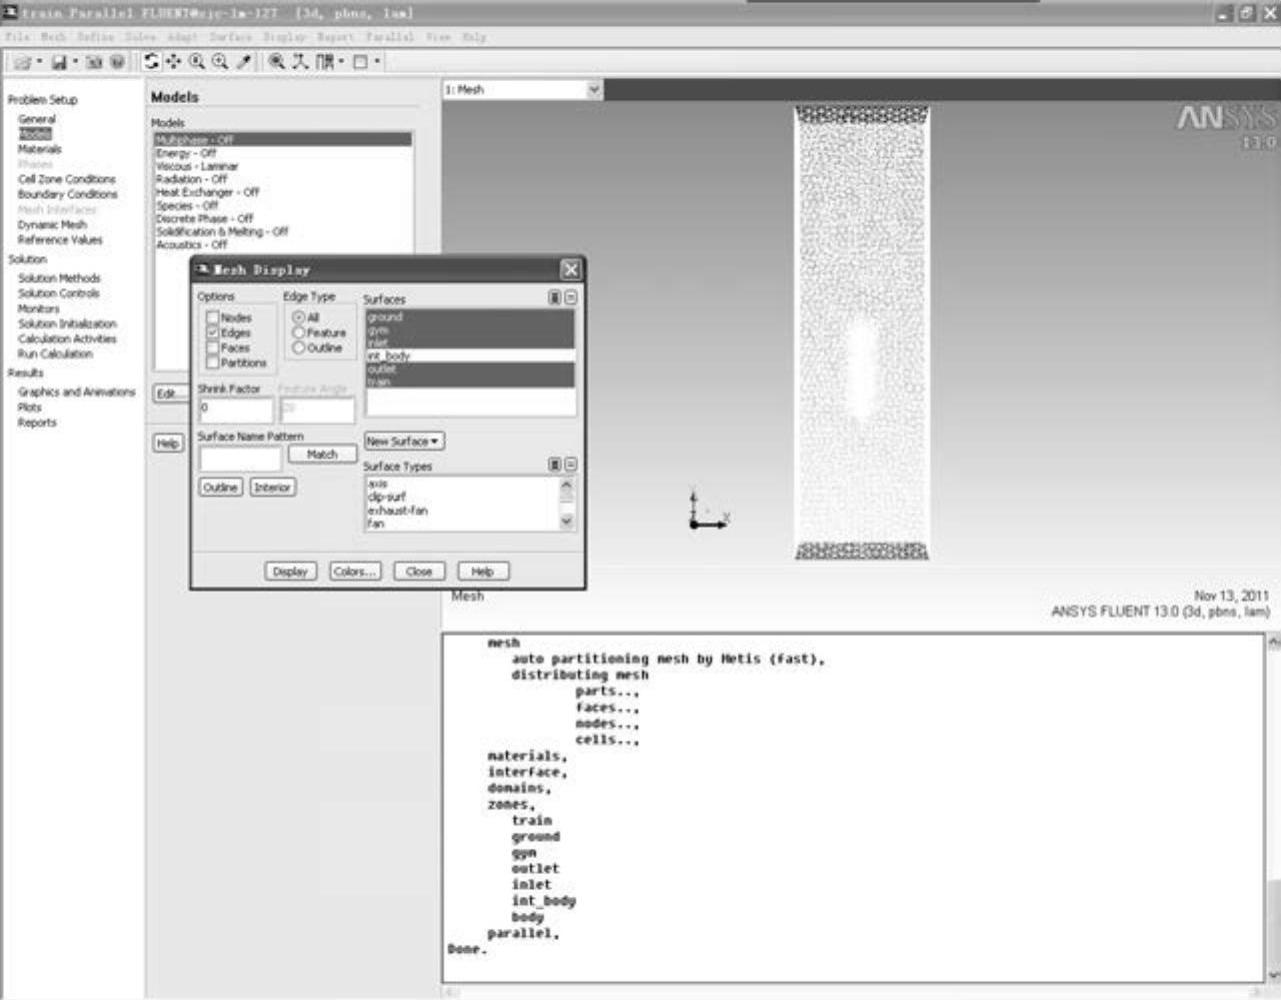This screenshot has width=1281, height=1000.
Task: Click the Arrange Graphics Window layout icon
Action: click(x=360, y=62)
